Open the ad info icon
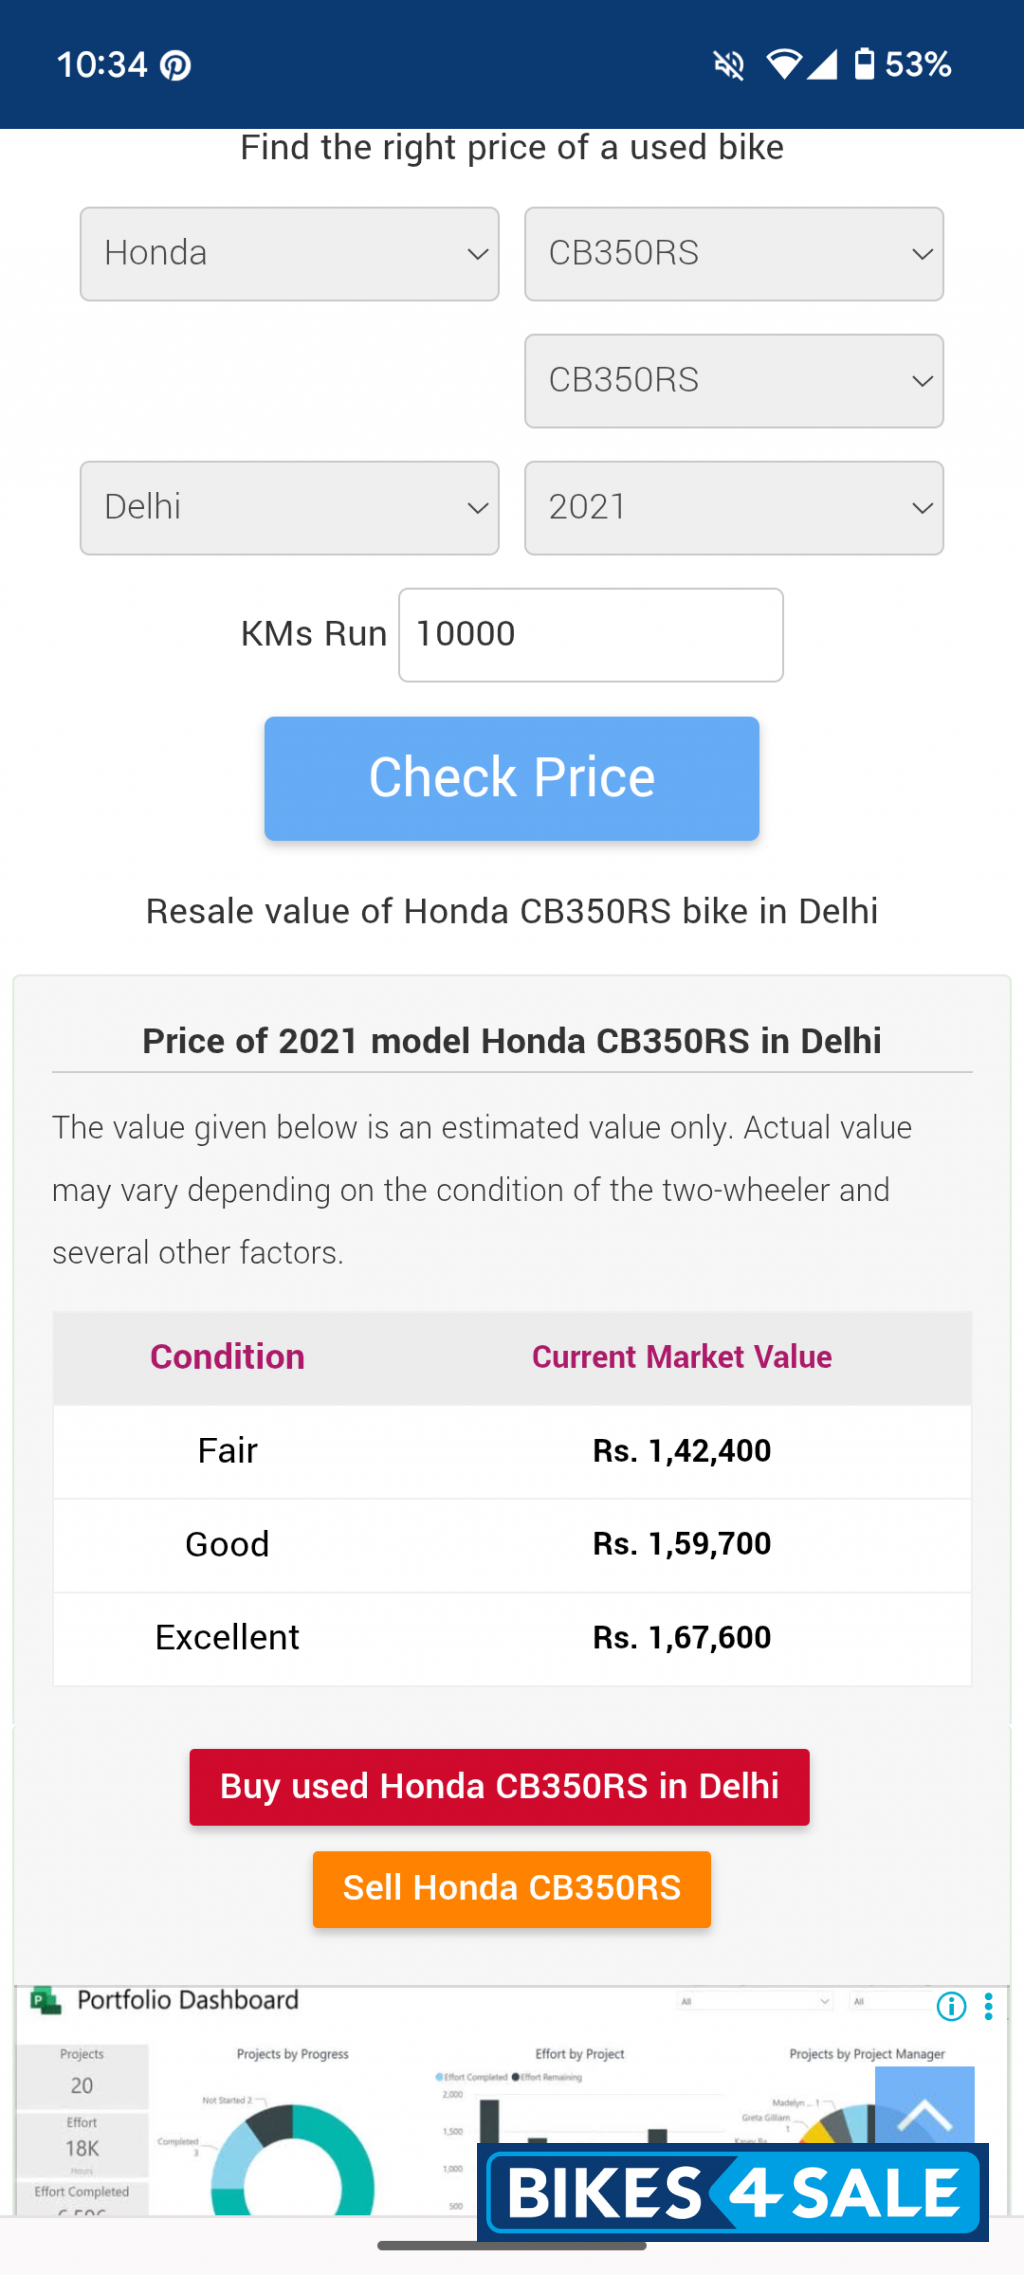 pos(951,2006)
